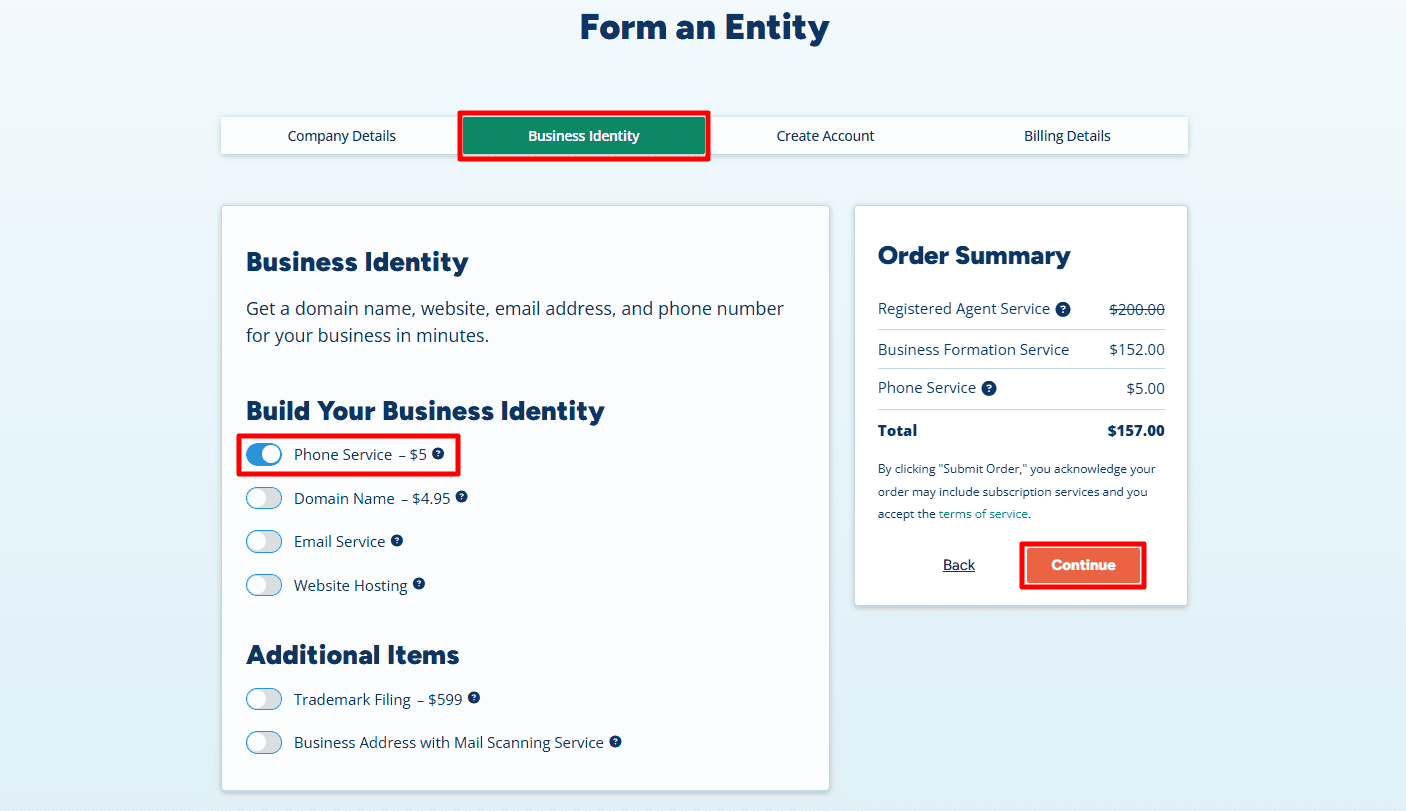This screenshot has height=811, width=1406.
Task: View help for Email Service
Action: point(397,540)
